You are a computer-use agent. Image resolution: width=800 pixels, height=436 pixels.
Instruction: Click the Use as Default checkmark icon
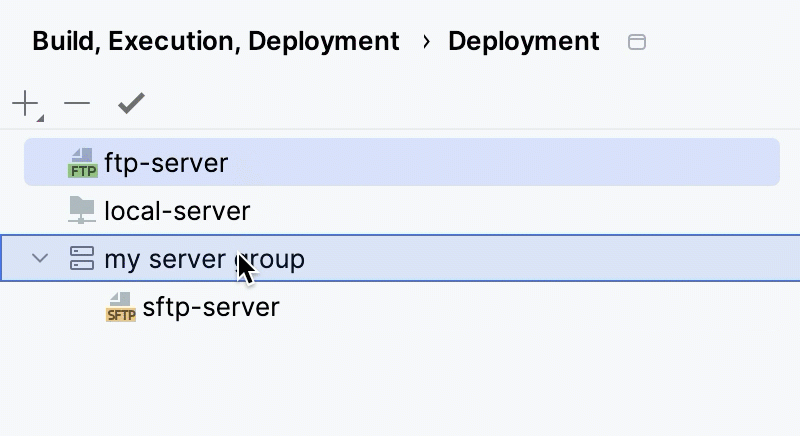[131, 102]
